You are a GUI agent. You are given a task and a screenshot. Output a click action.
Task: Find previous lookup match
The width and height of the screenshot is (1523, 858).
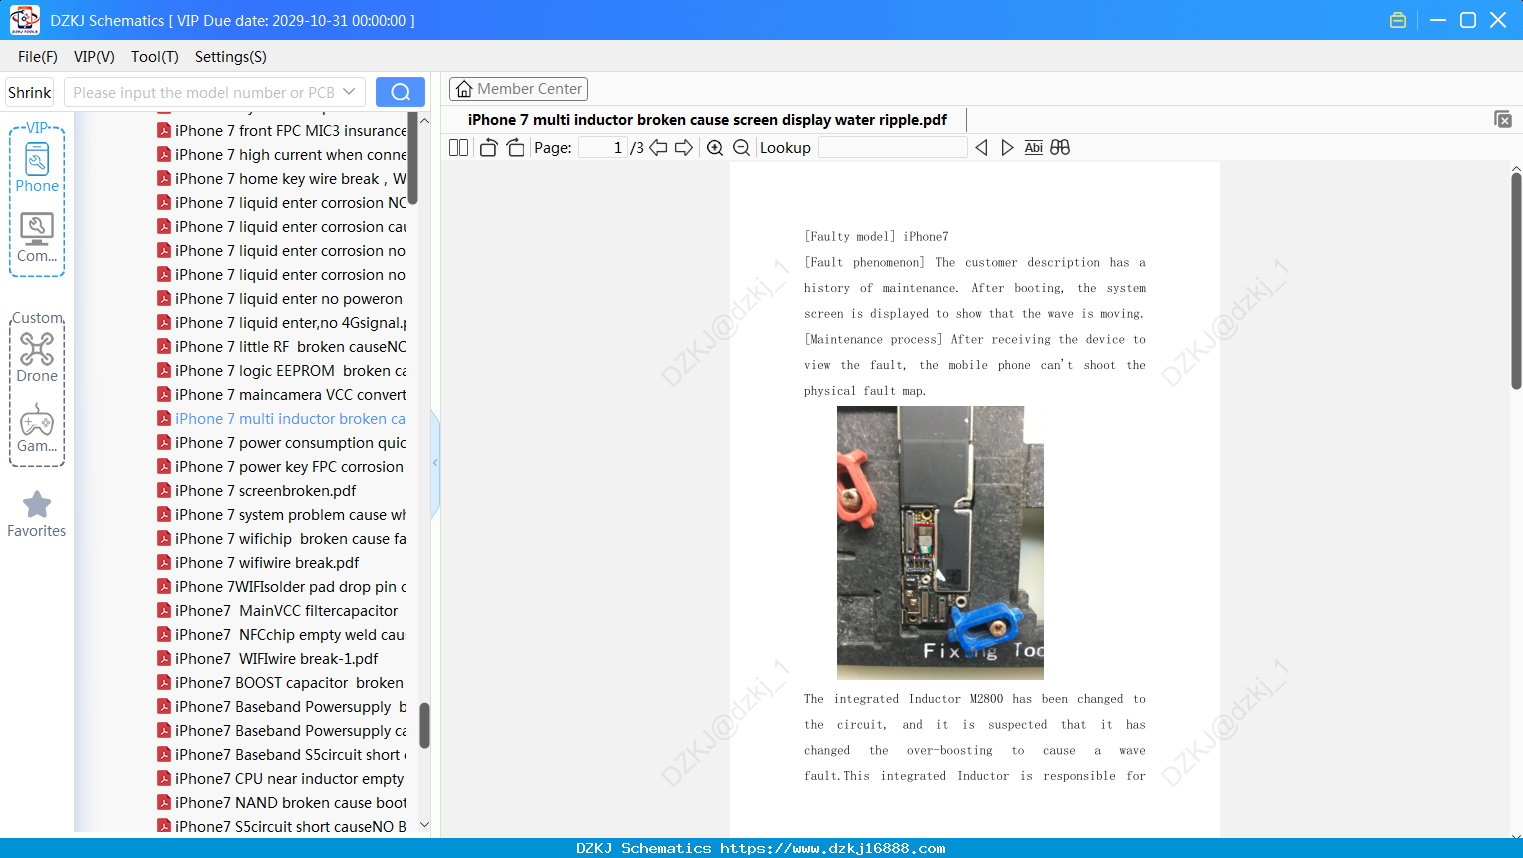tap(981, 147)
